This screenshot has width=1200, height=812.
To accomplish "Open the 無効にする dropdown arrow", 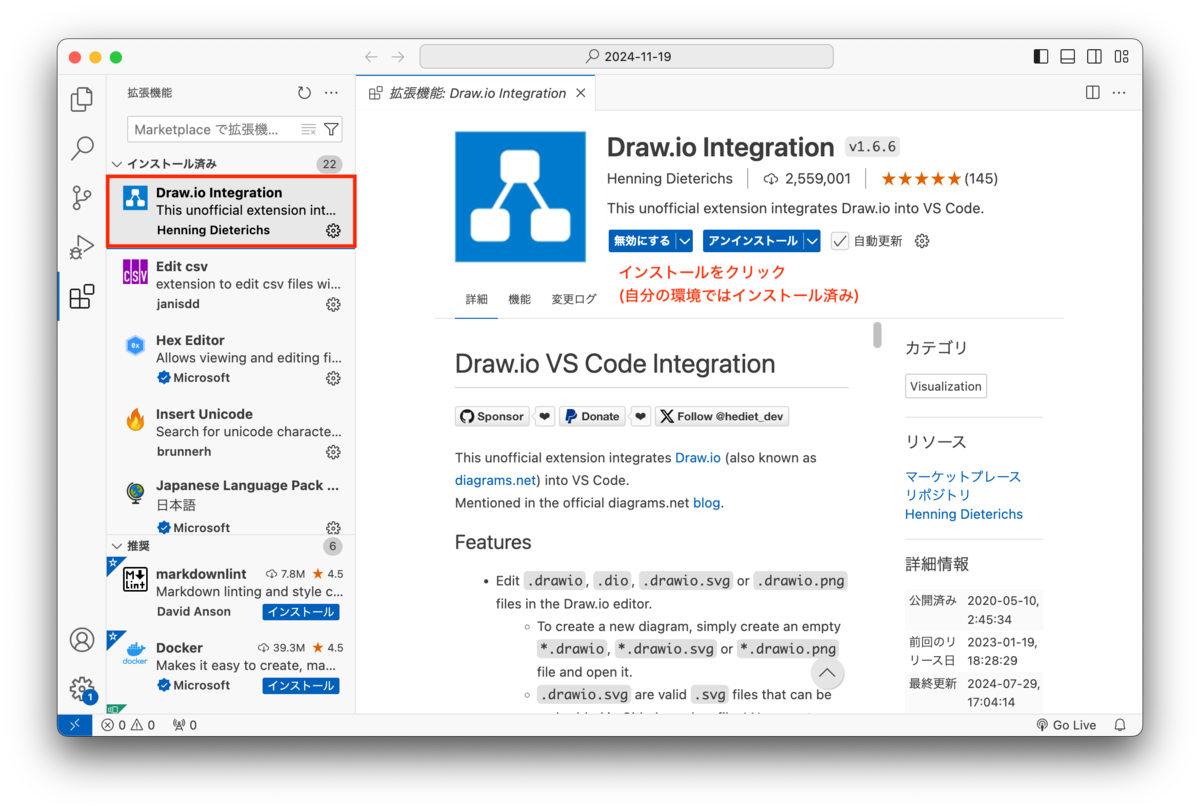I will click(684, 240).
